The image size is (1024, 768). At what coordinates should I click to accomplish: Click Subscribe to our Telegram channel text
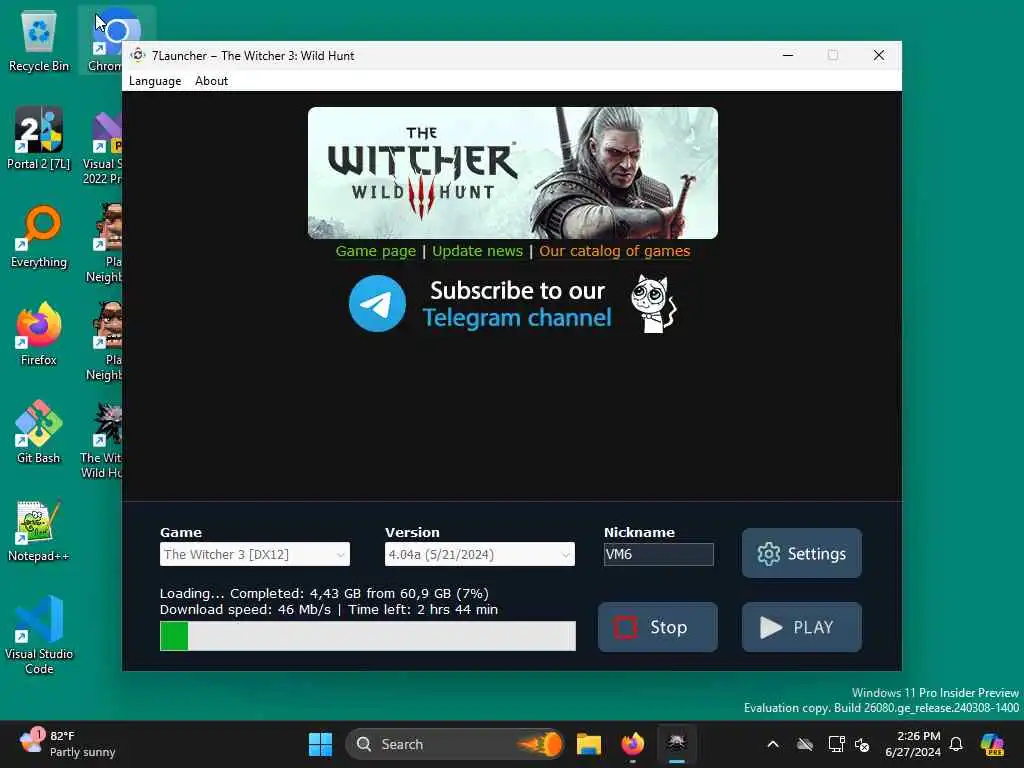click(517, 304)
